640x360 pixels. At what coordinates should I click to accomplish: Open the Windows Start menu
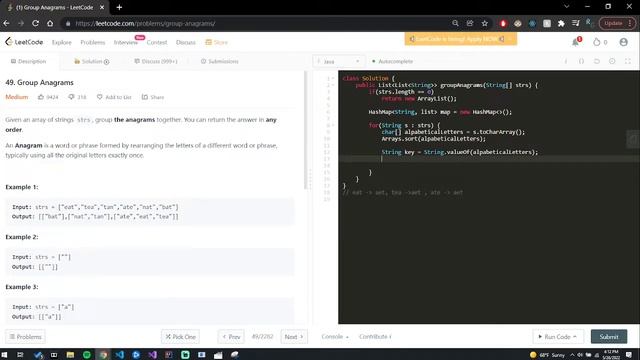click(x=4, y=355)
